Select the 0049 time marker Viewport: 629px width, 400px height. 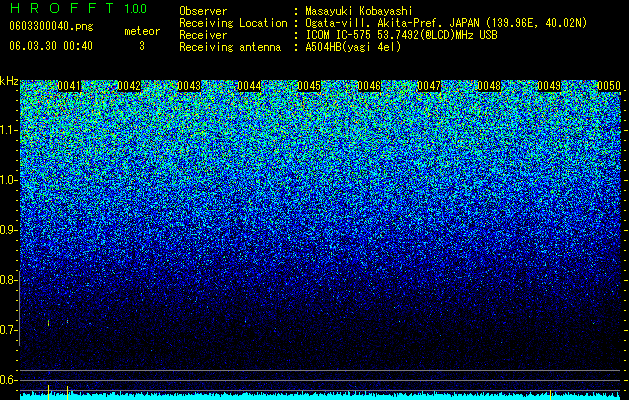pos(549,86)
